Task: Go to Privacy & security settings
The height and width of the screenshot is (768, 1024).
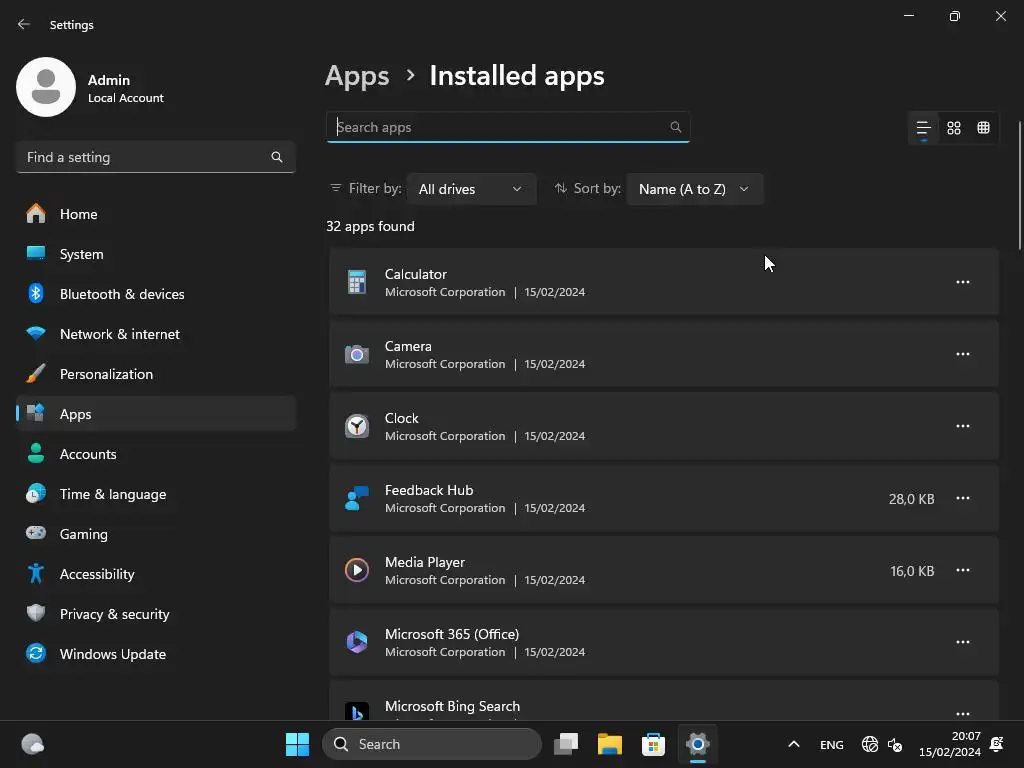Action: [114, 614]
